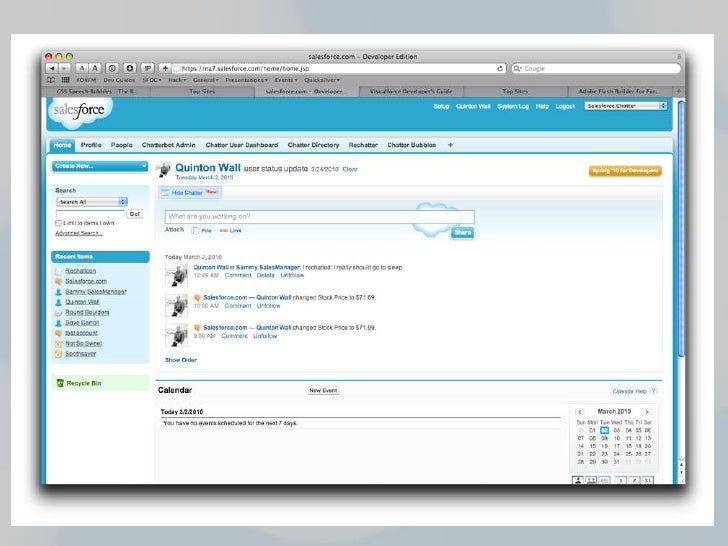Open Sammy SalesManager in Recent Items
This screenshot has height=546, width=728.
(x=96, y=292)
